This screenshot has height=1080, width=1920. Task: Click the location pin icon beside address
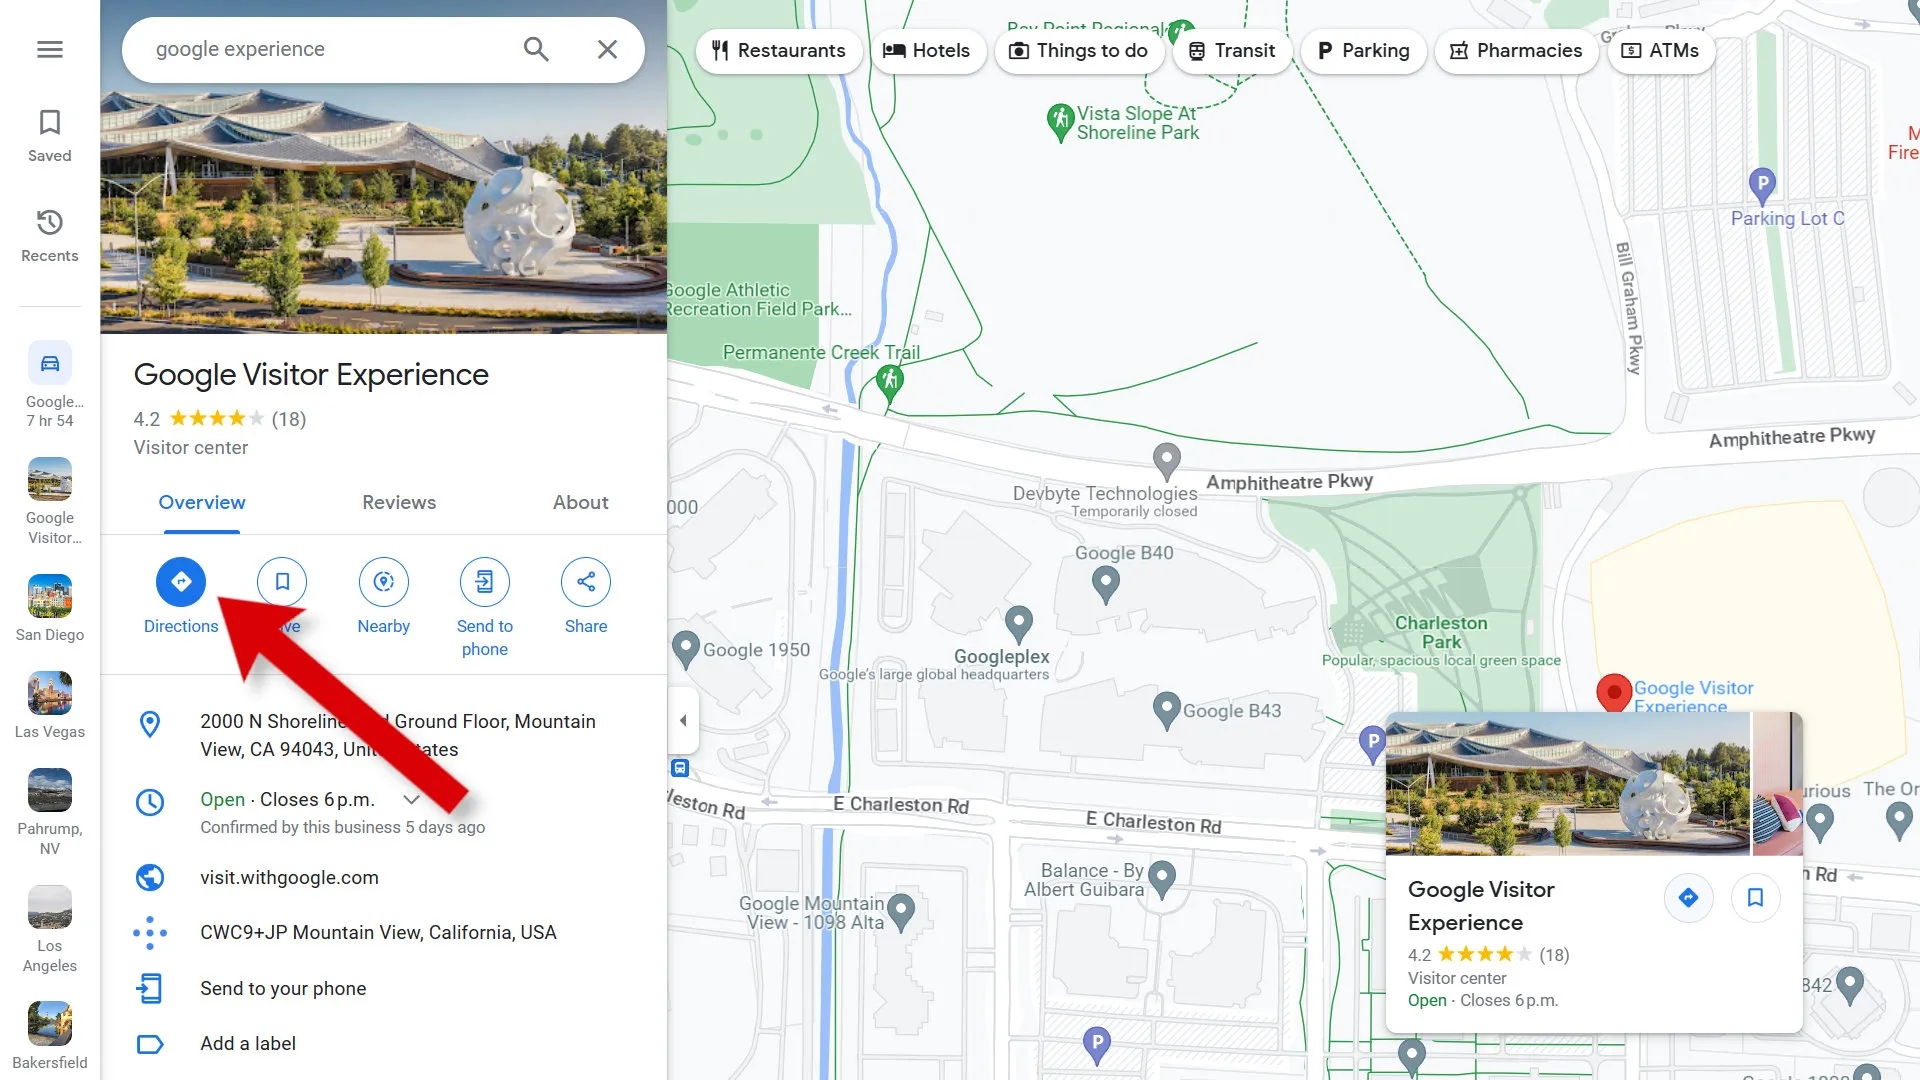[150, 724]
